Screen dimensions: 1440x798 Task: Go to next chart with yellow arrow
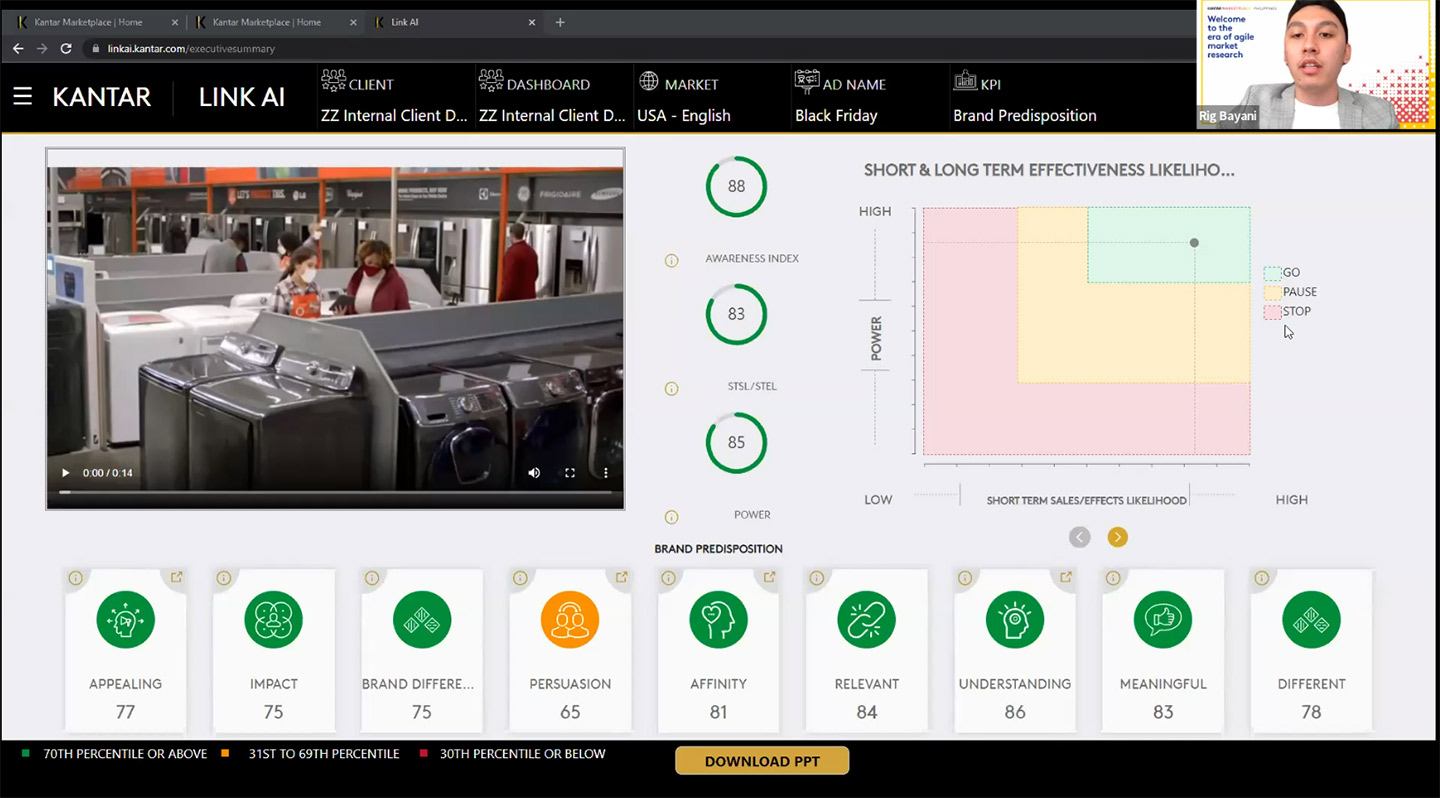1118,538
